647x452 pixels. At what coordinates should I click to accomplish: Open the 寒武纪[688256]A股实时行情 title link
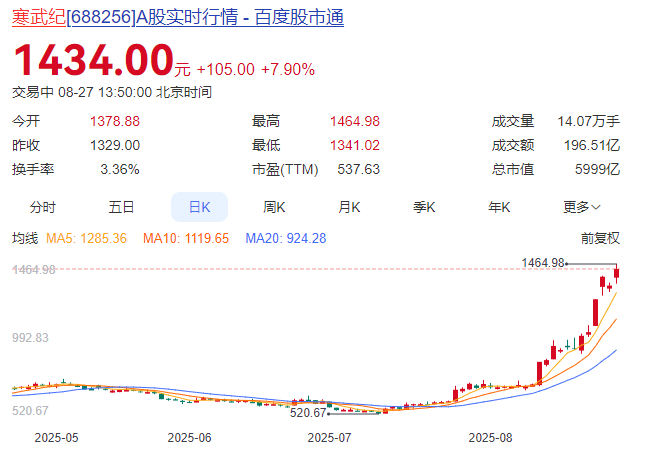(x=178, y=18)
